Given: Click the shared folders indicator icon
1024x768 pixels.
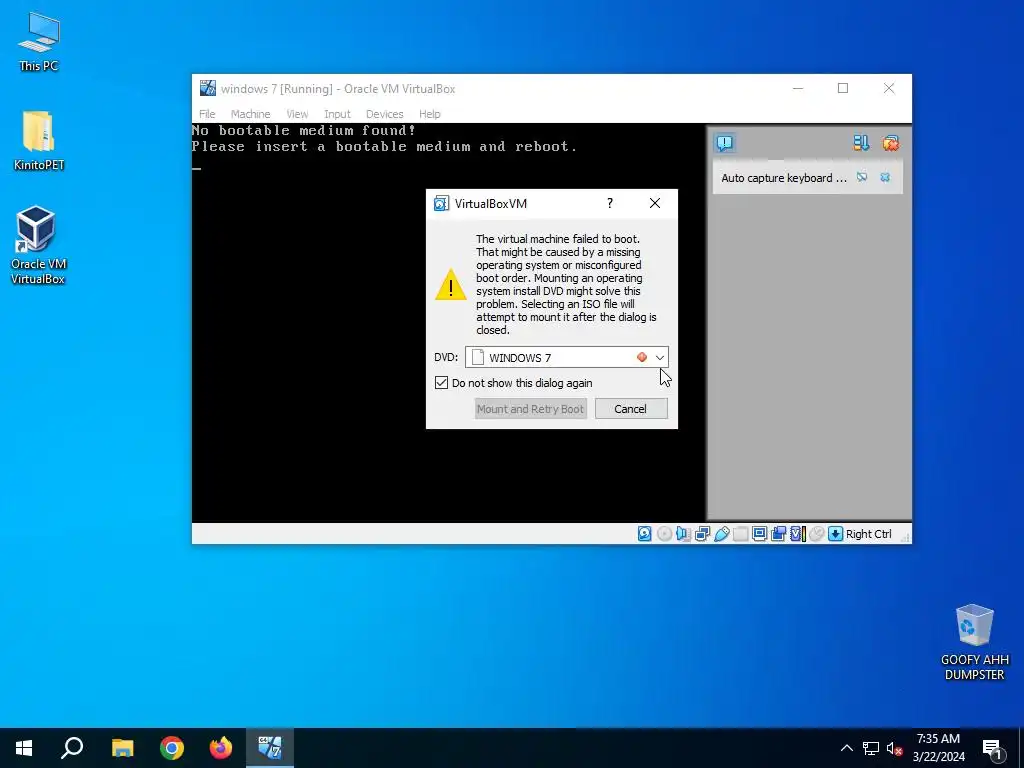Looking at the screenshot, I should pos(741,534).
